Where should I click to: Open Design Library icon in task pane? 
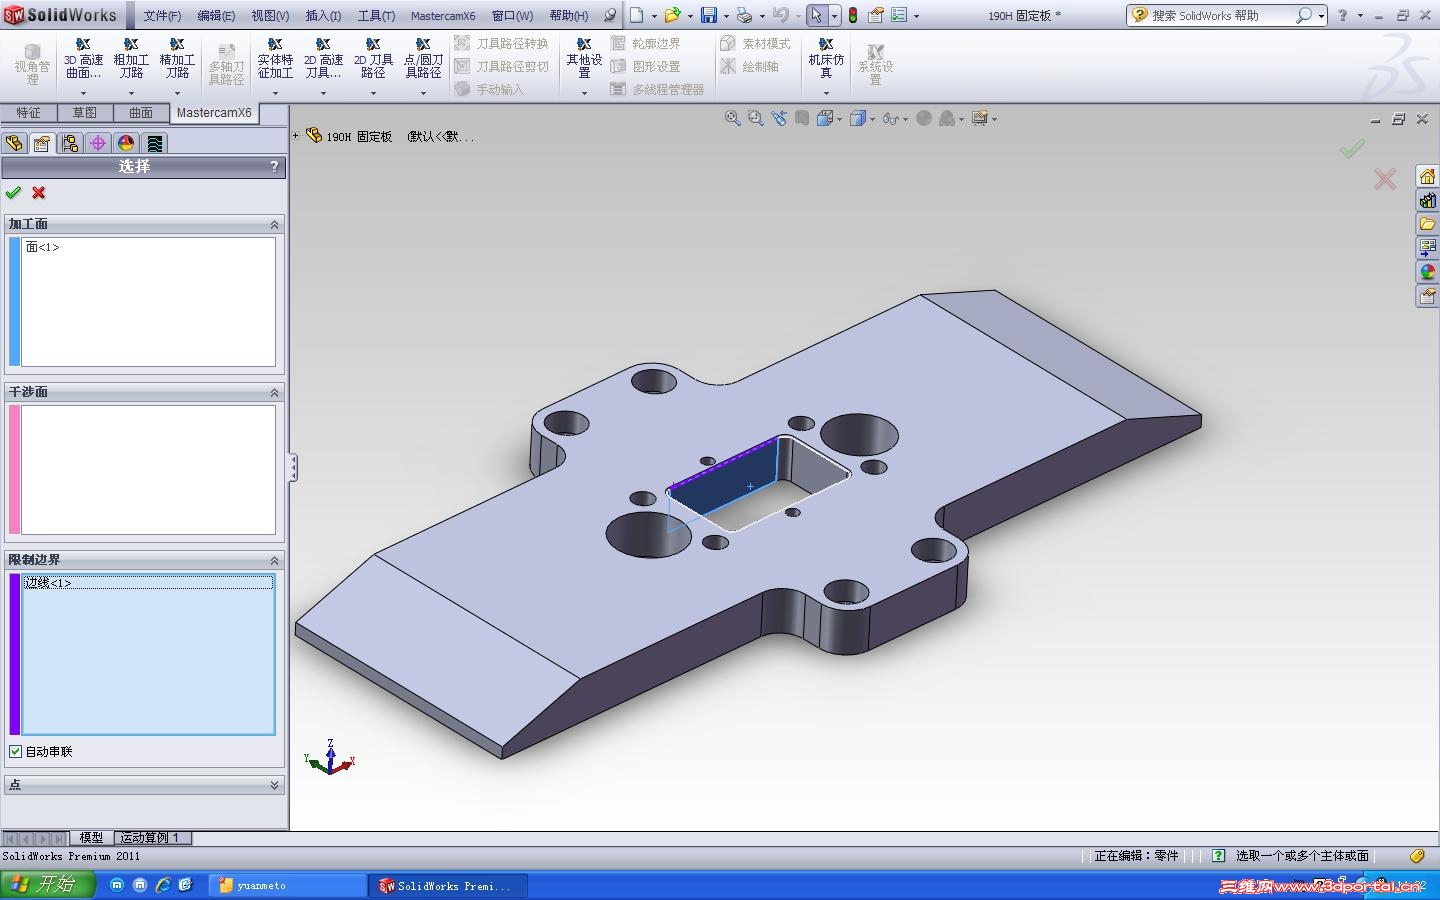[1427, 201]
